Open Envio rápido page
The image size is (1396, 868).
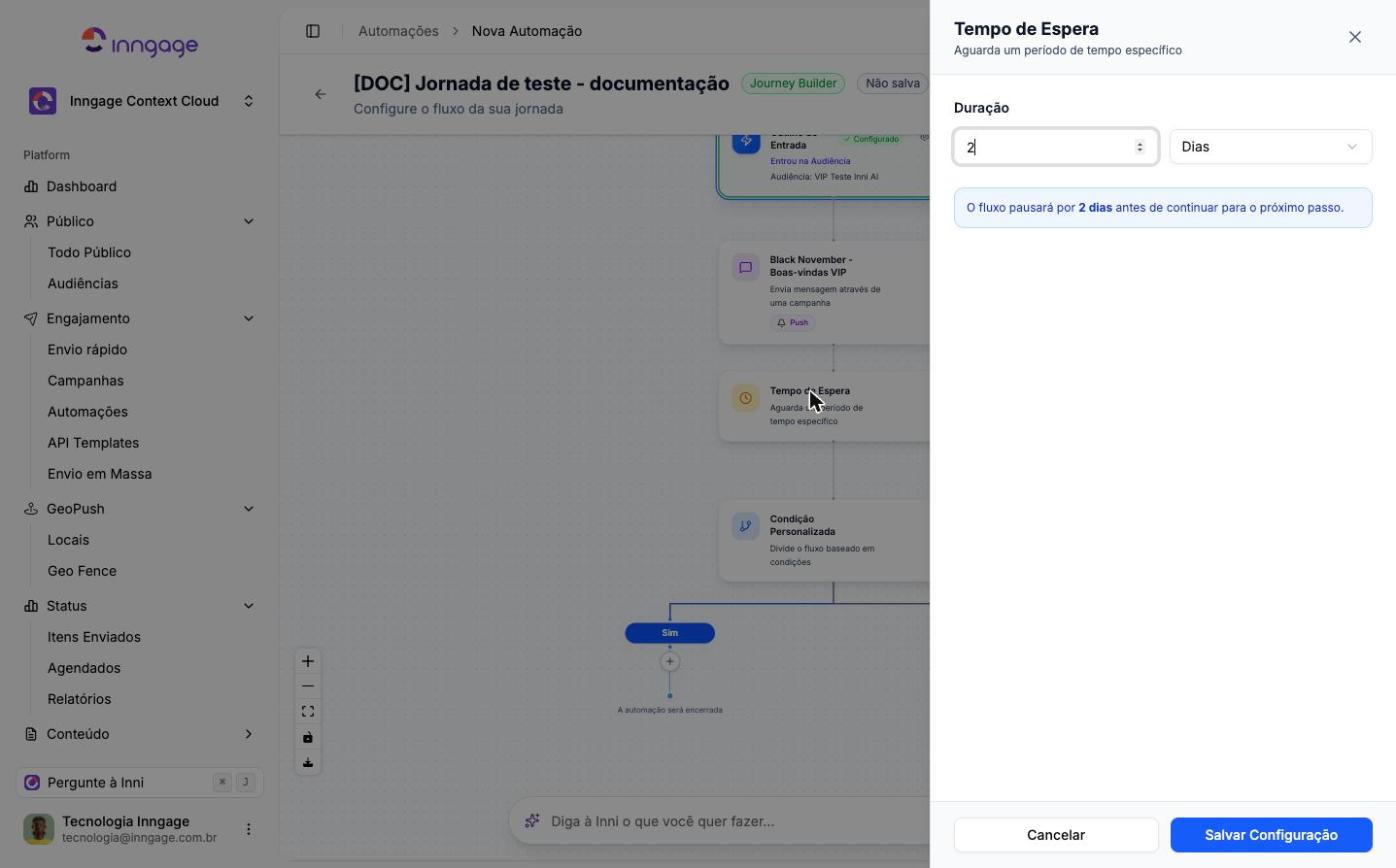tap(87, 349)
